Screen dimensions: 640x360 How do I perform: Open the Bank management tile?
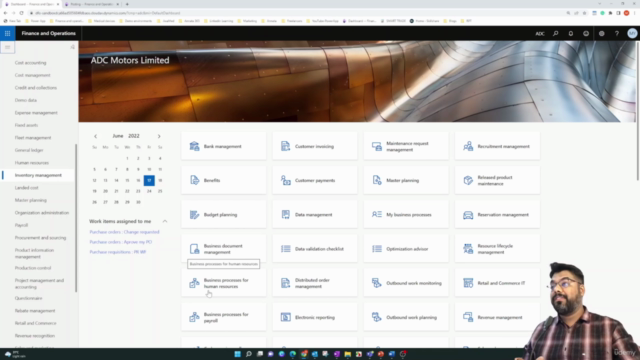click(224, 146)
